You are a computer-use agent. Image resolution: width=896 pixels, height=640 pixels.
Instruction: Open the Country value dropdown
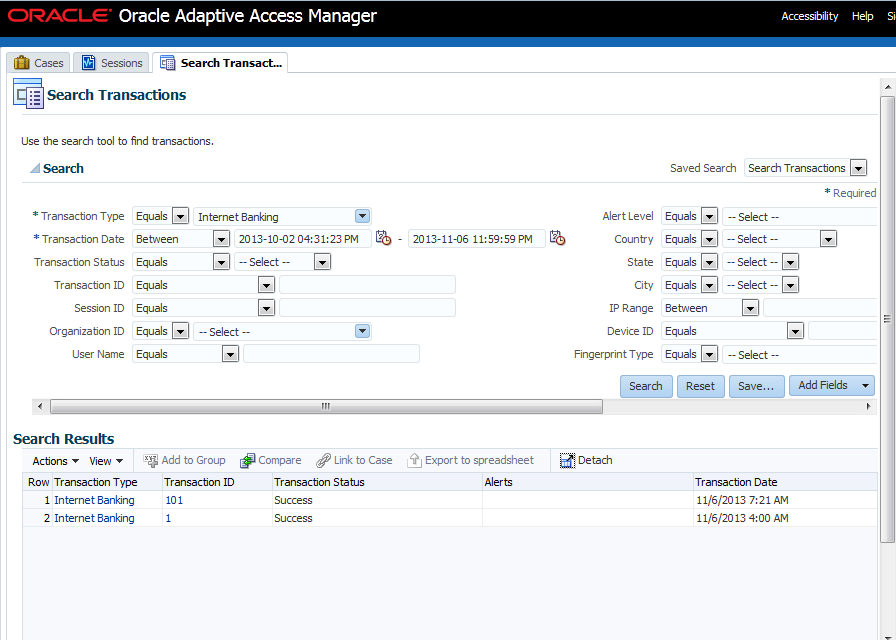pyautogui.click(x=829, y=239)
